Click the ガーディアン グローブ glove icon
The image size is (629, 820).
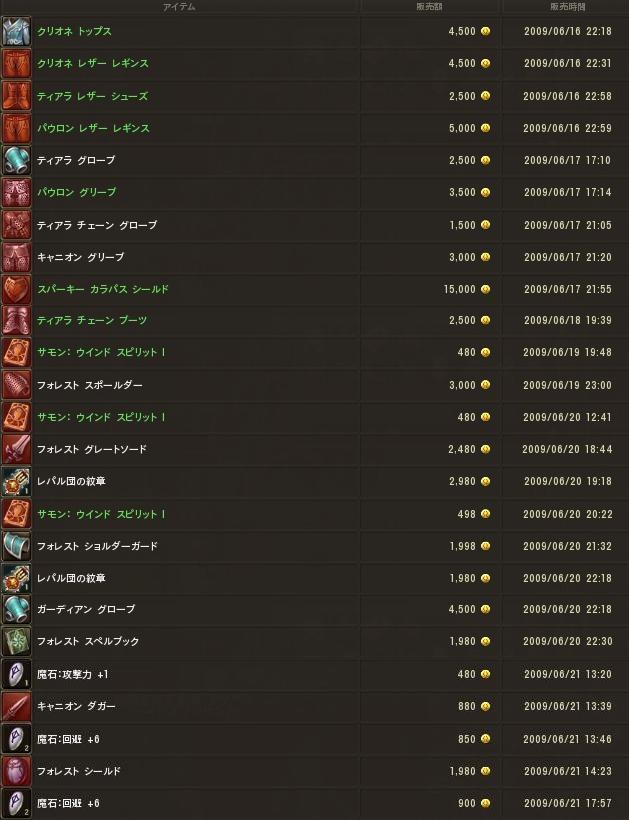tap(16, 609)
